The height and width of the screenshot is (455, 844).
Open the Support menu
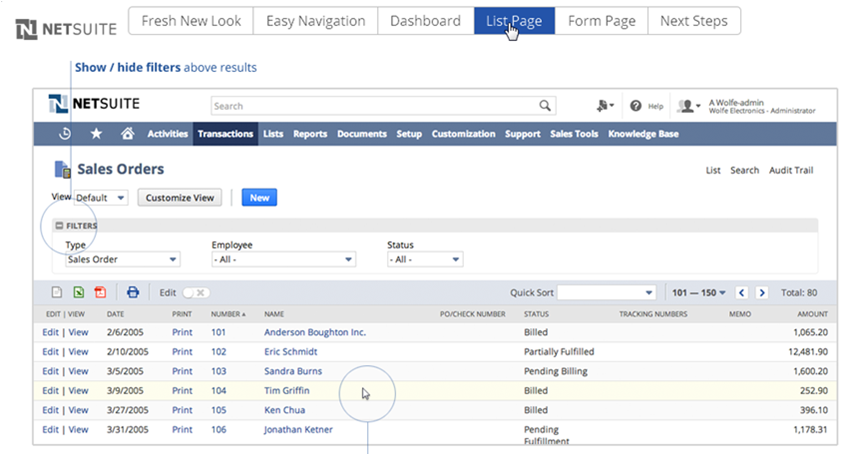coord(522,134)
